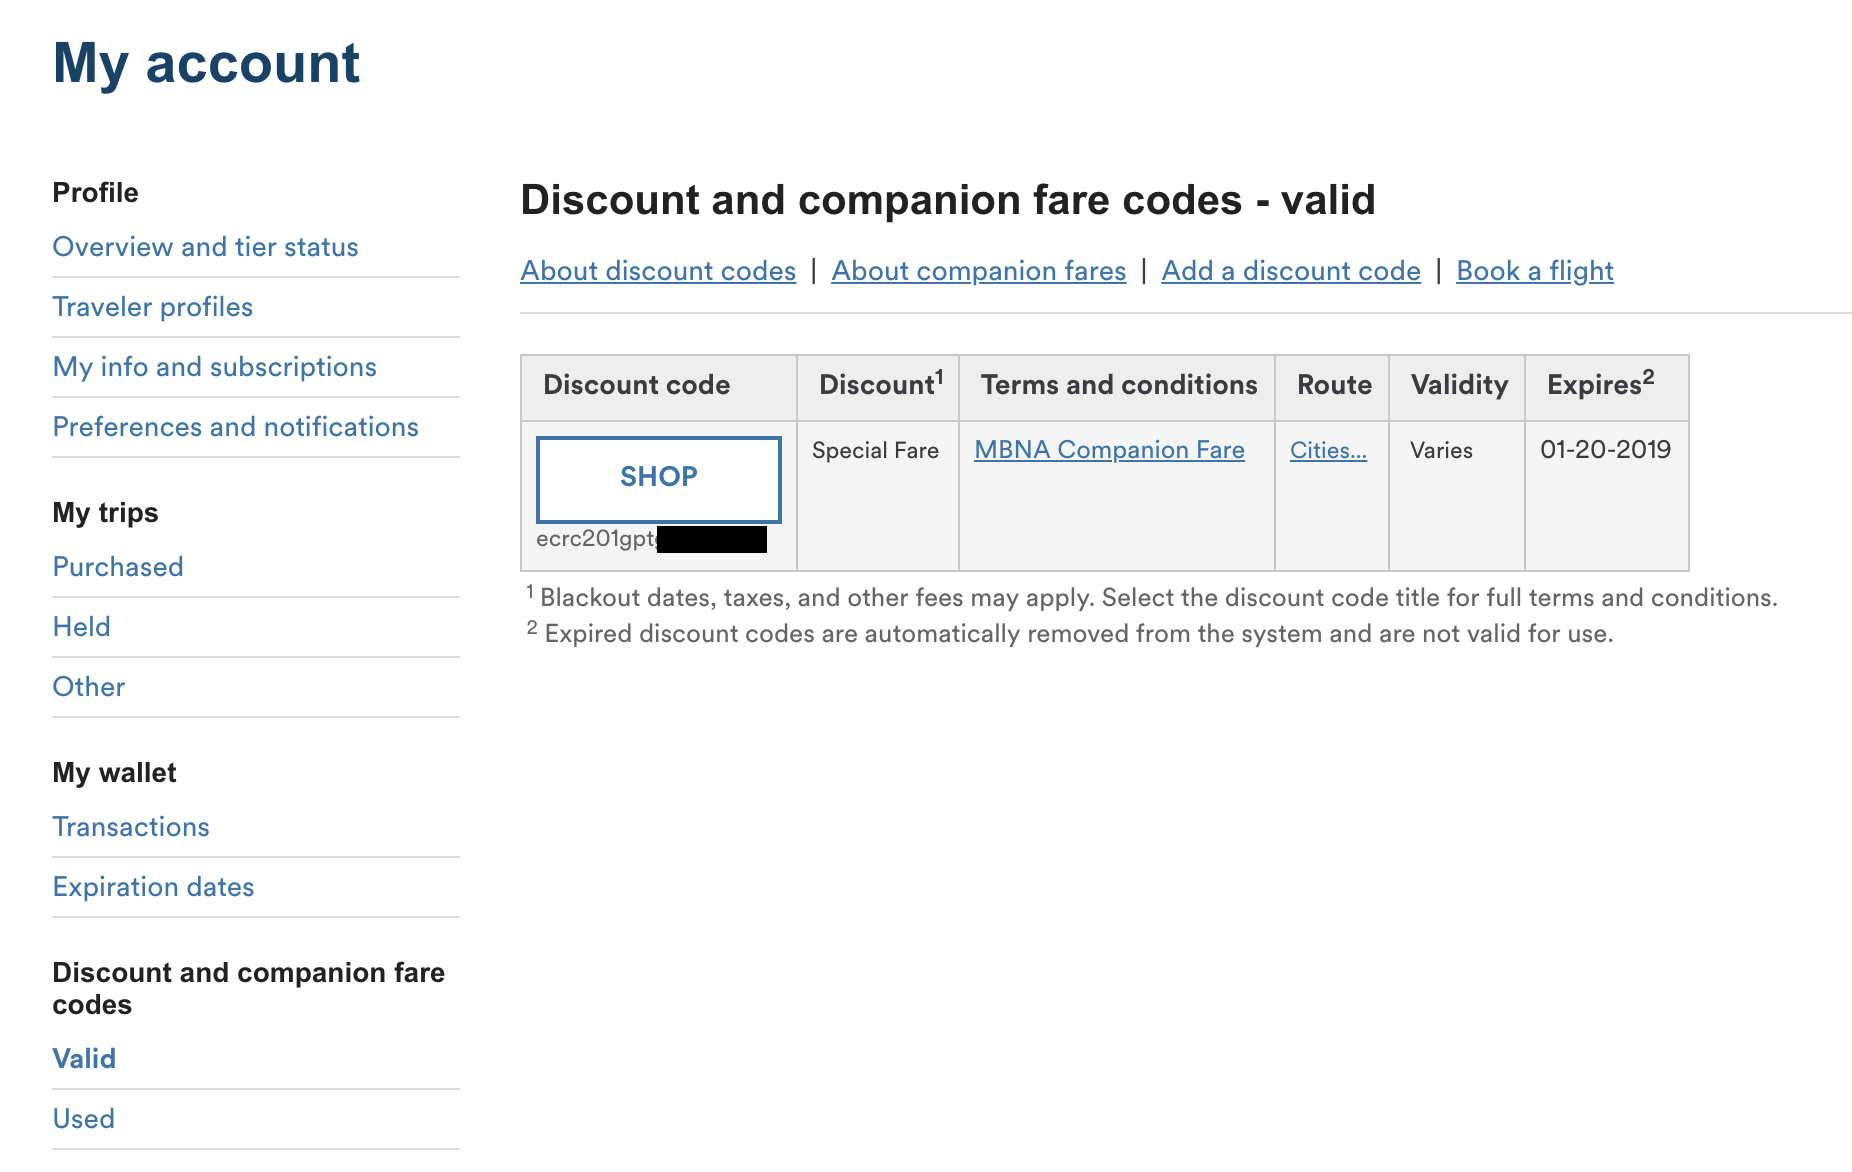Select My info and subscriptions
This screenshot has height=1172, width=1852.
click(214, 367)
